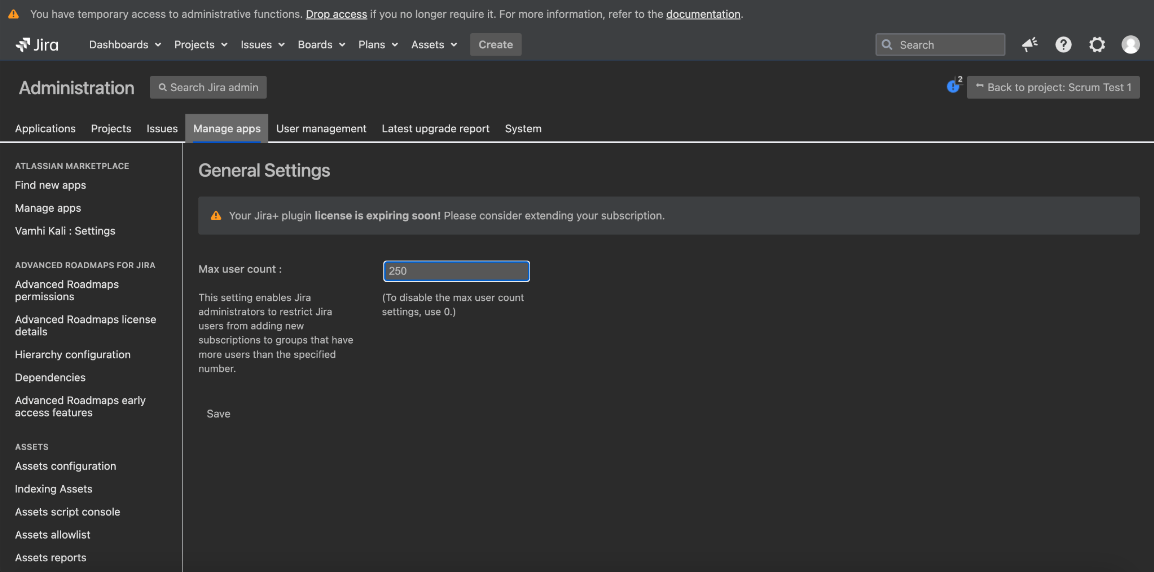Screen dimensions: 1154x572
Task: Click the Jira logo in header
Action: 37,44
